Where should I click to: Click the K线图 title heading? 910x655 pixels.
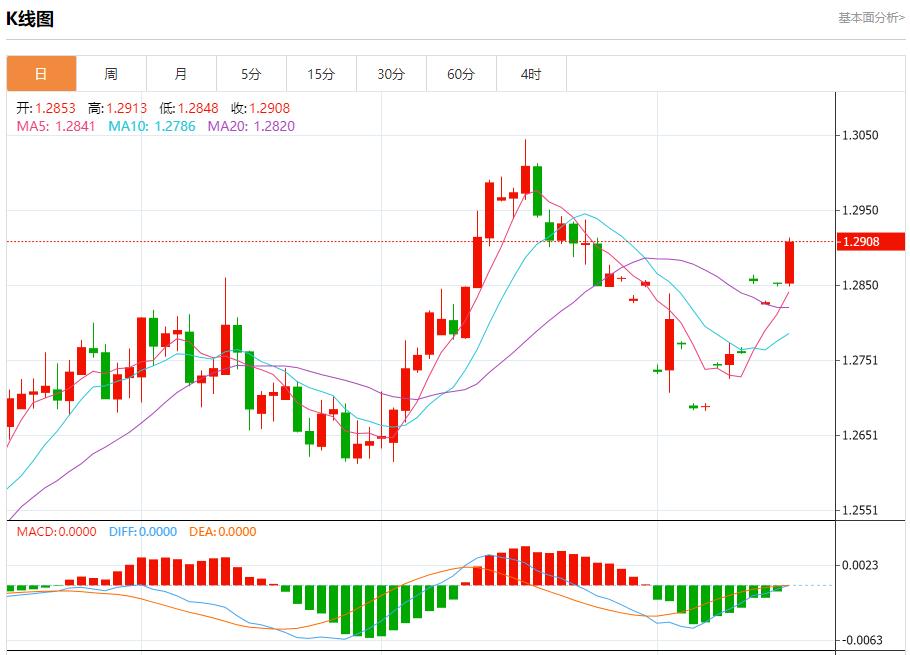(x=30, y=19)
